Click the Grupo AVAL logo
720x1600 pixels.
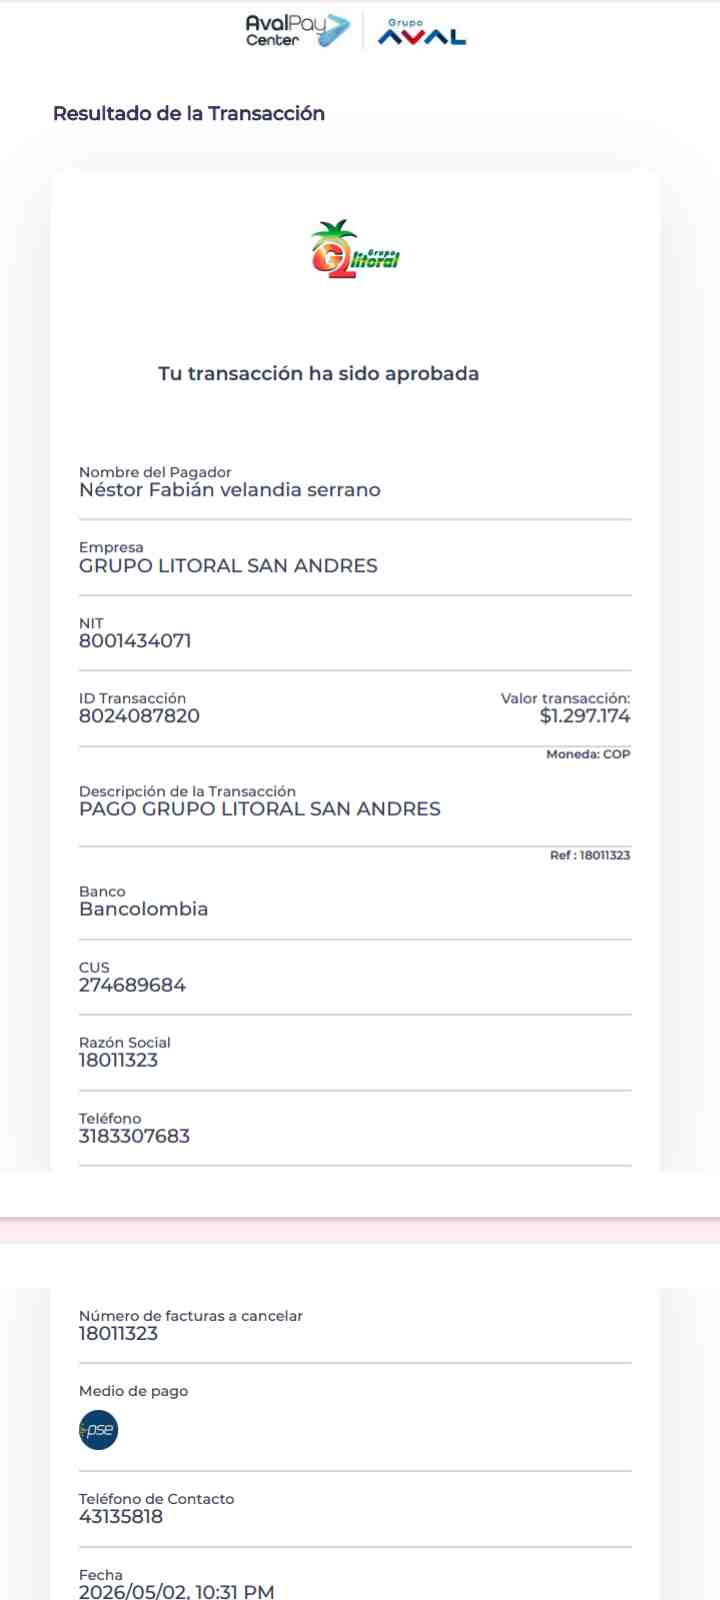click(x=422, y=32)
